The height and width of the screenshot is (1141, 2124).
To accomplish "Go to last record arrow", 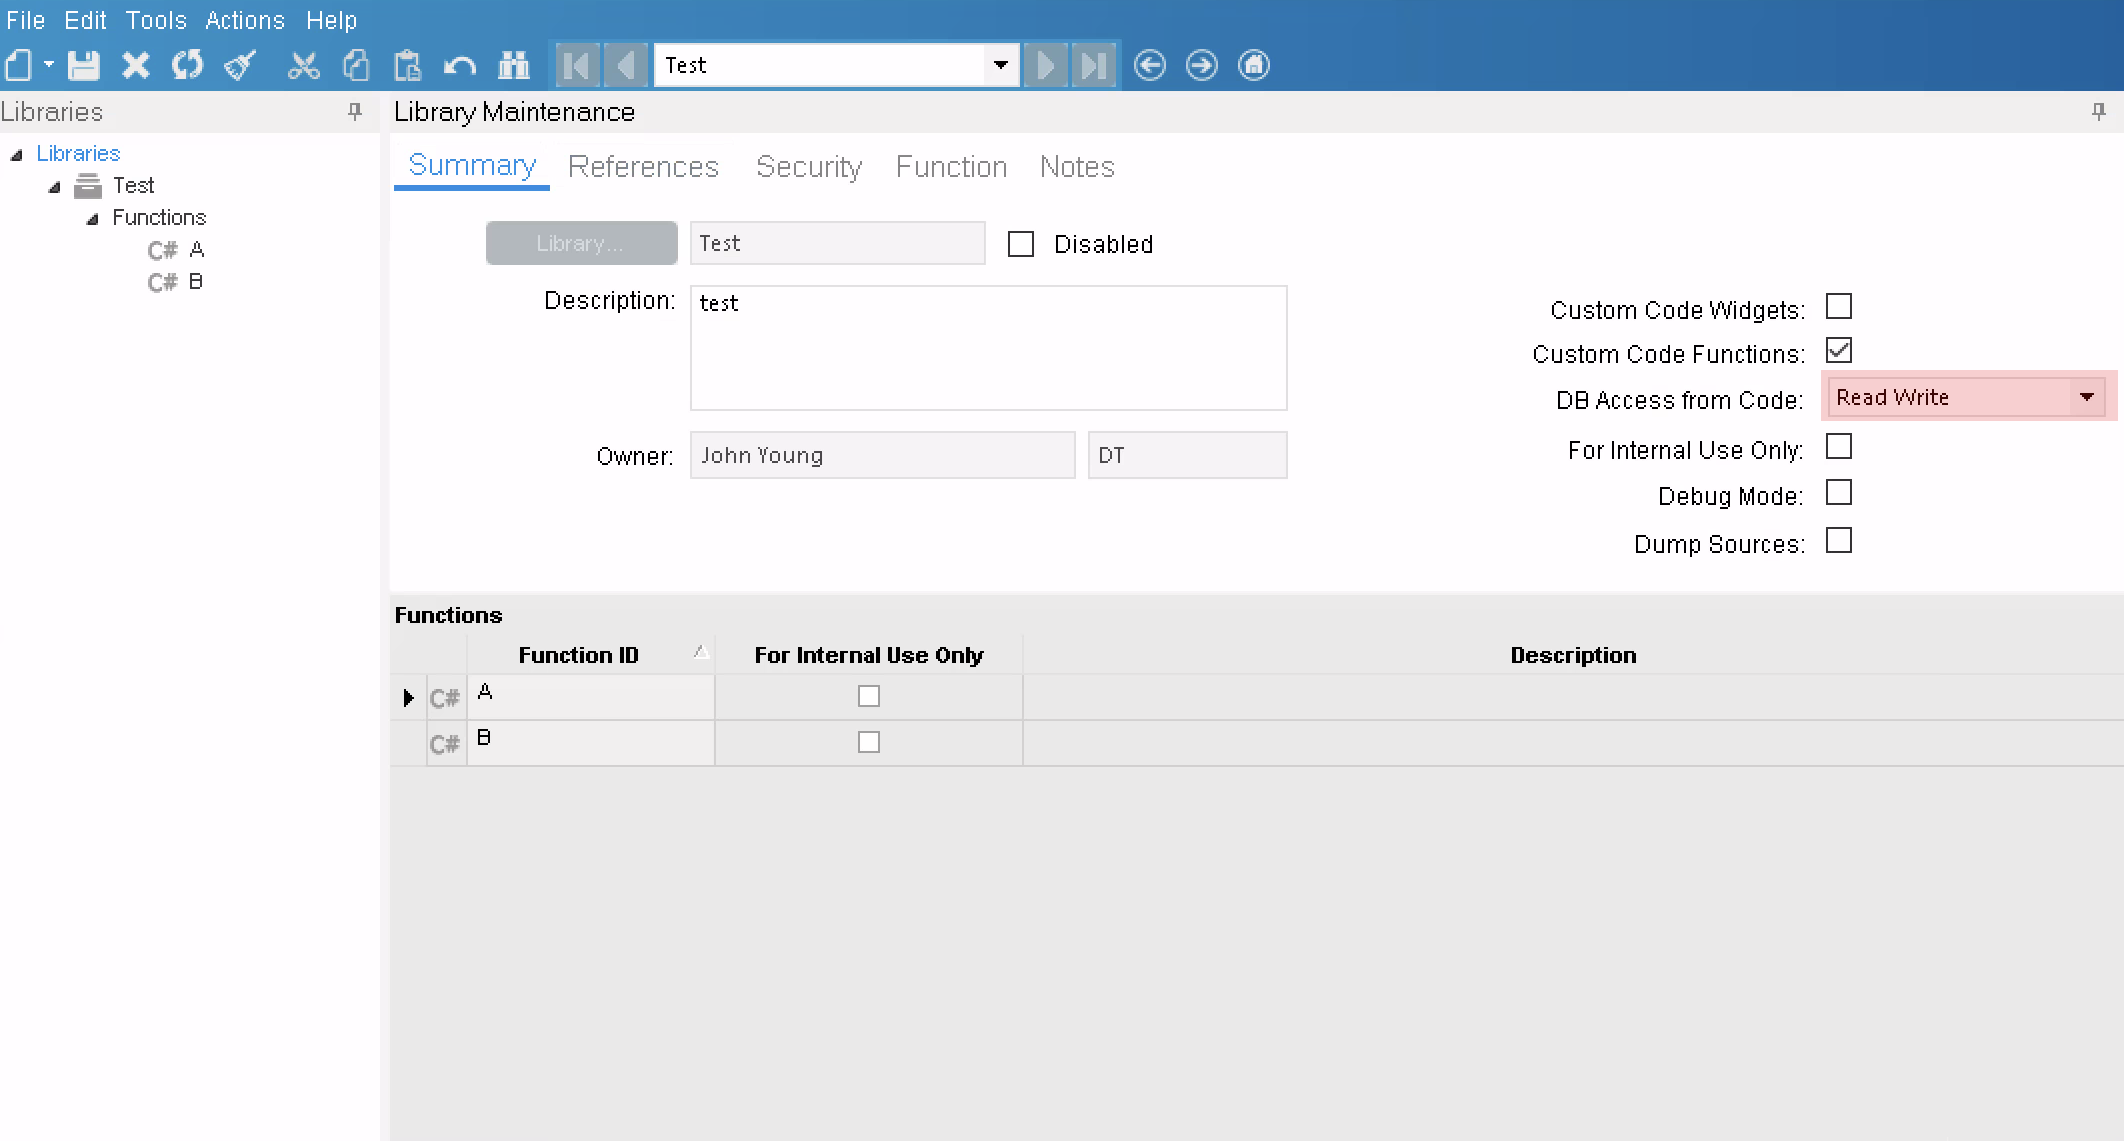I will [x=1094, y=66].
